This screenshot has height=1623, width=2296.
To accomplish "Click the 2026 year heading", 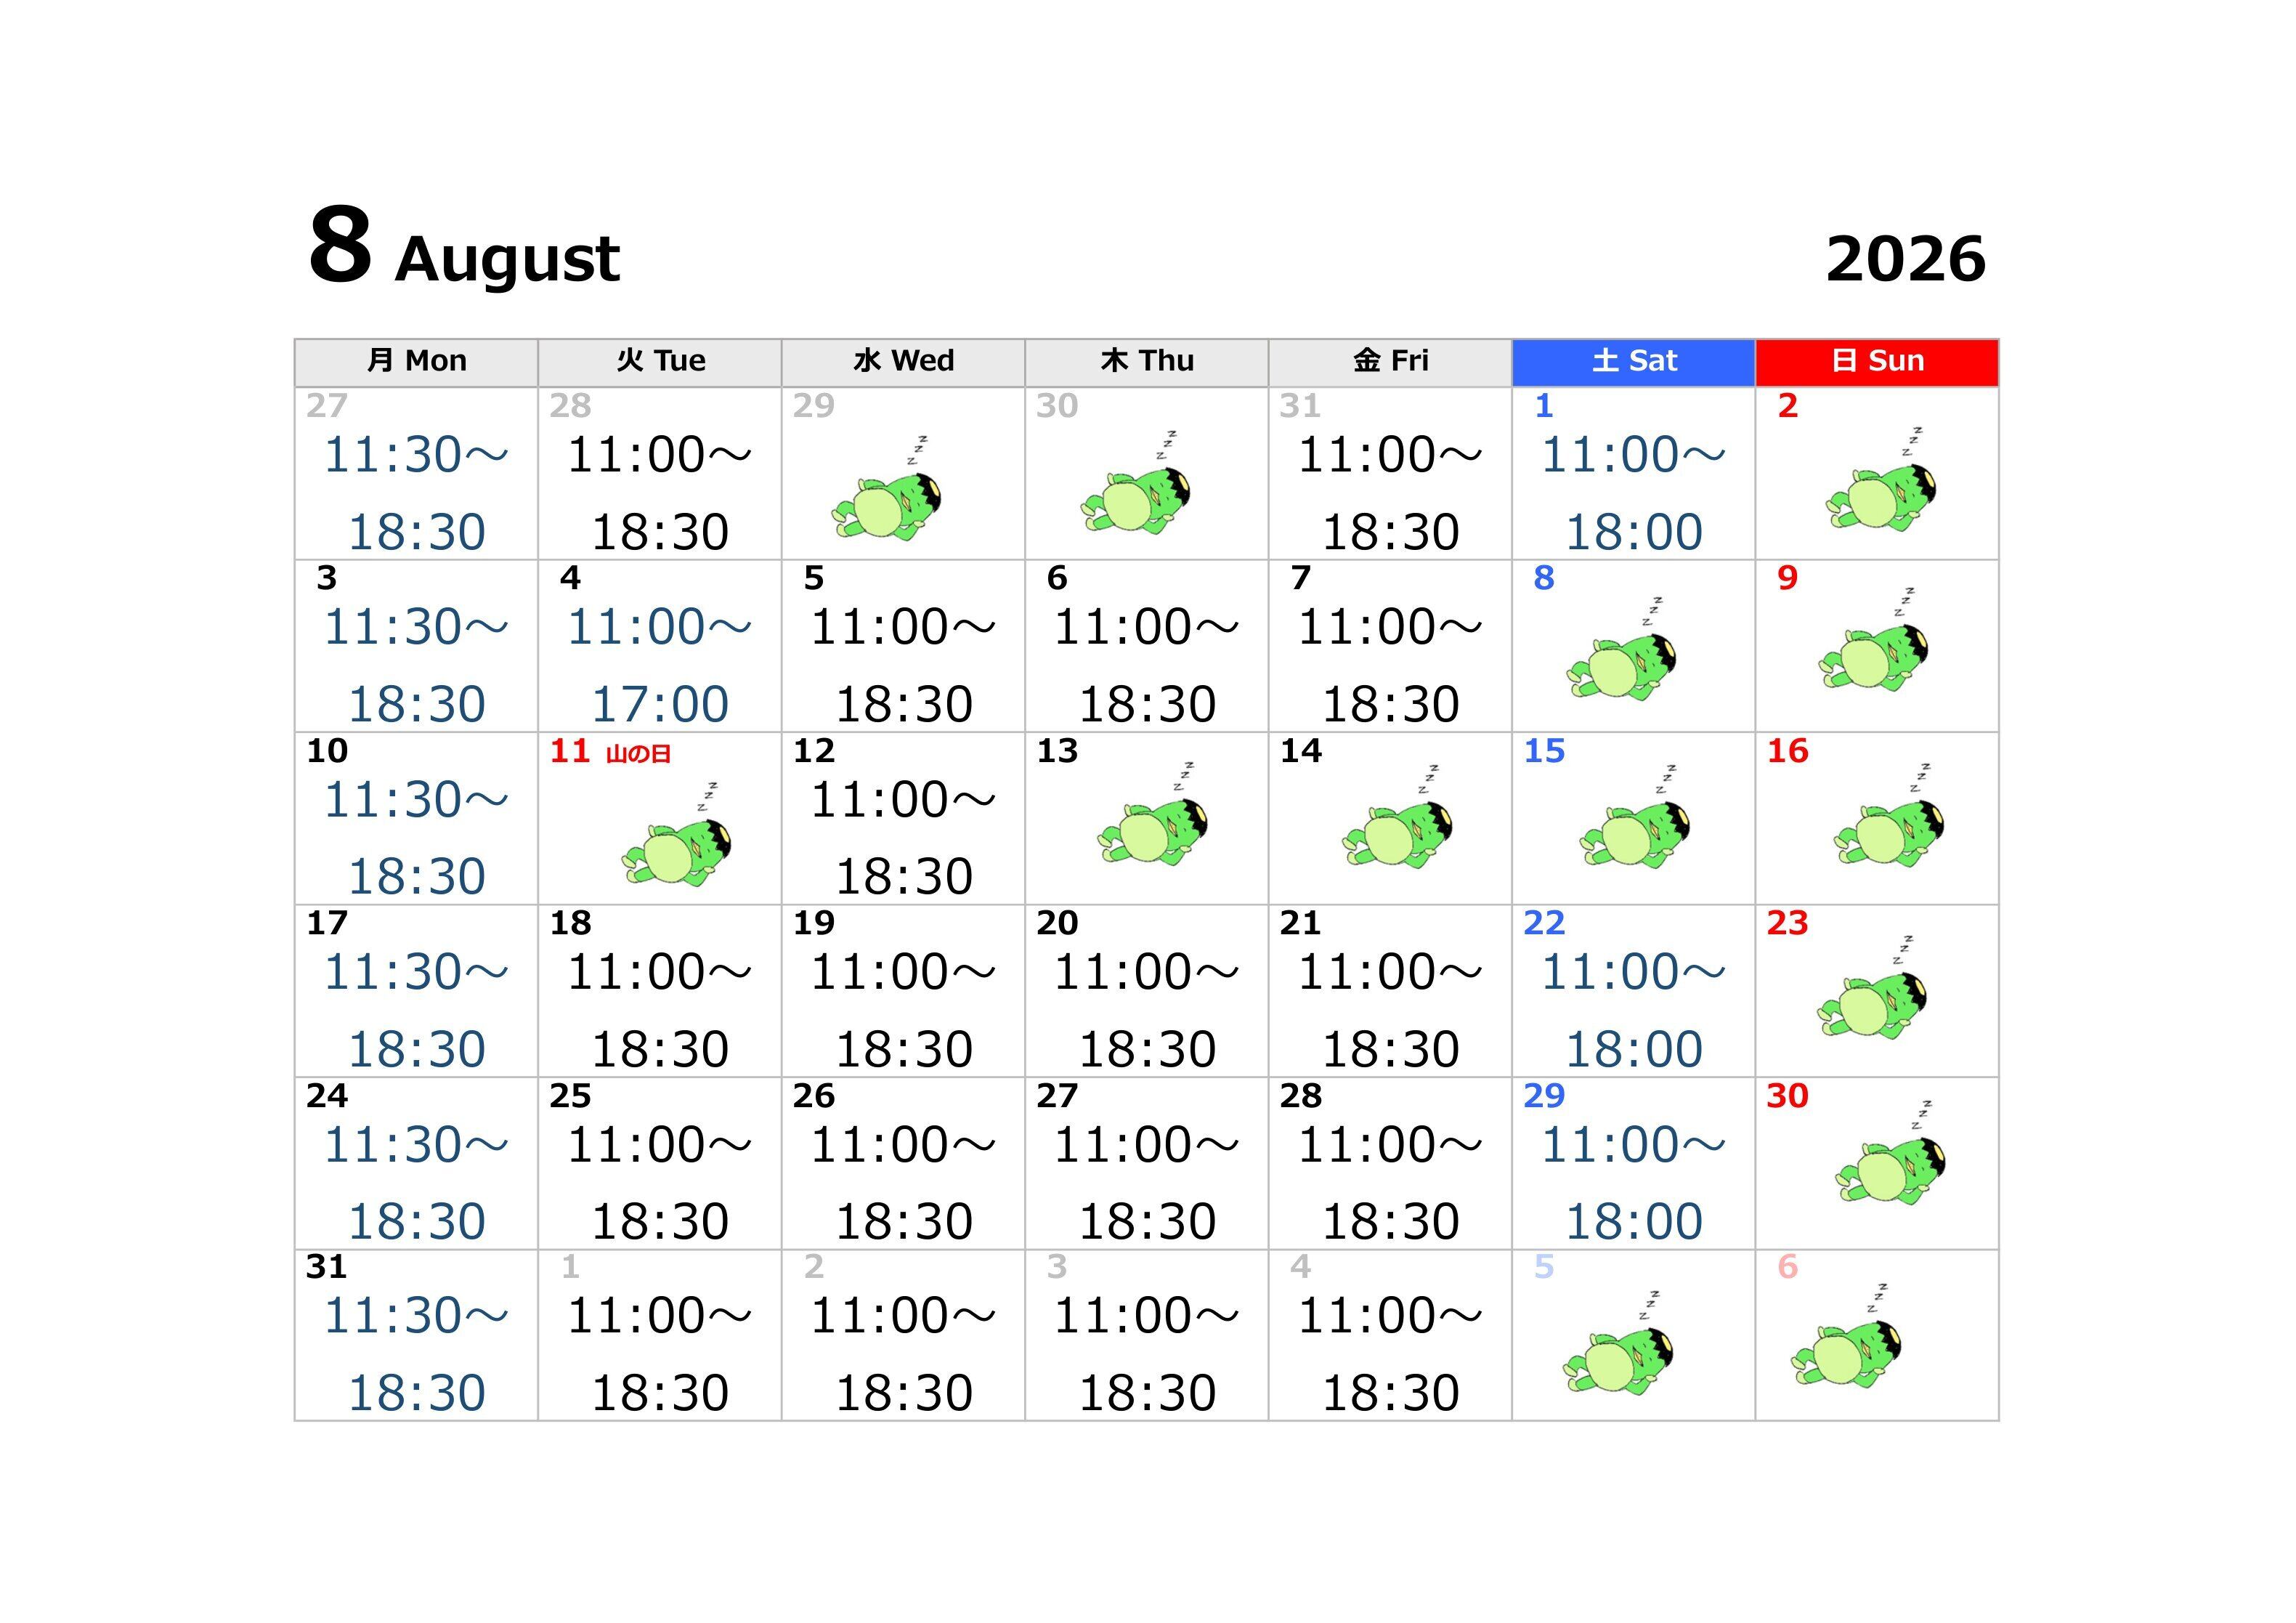I will pos(1905,259).
